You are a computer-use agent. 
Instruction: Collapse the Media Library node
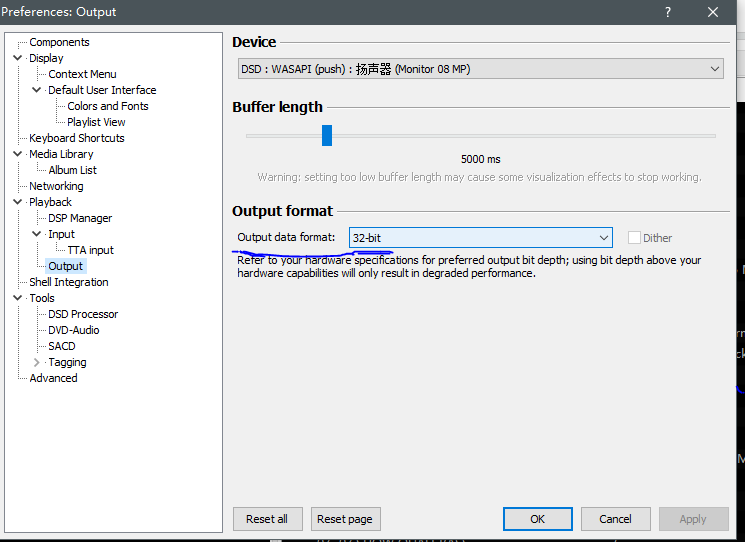pos(18,154)
